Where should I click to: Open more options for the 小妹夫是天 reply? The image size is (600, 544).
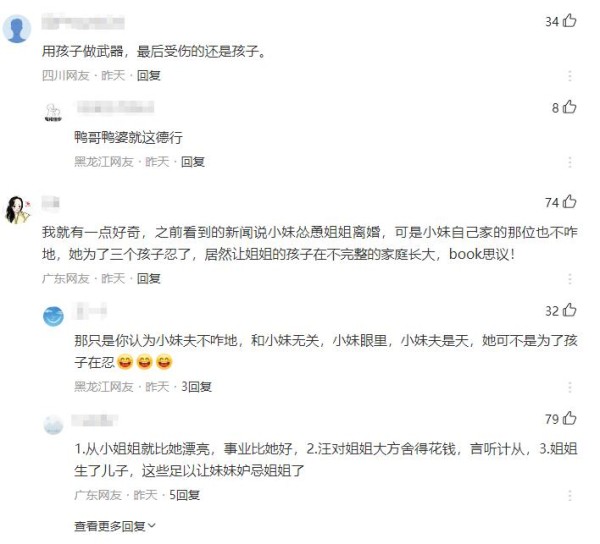tap(570, 387)
